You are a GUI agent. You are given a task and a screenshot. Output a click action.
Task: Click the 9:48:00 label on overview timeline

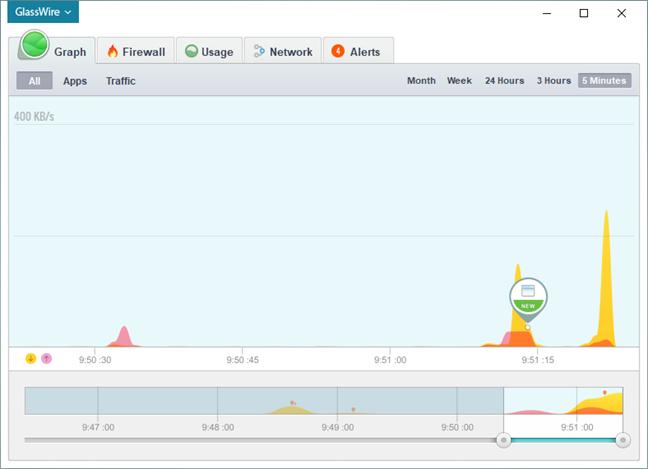tap(218, 427)
